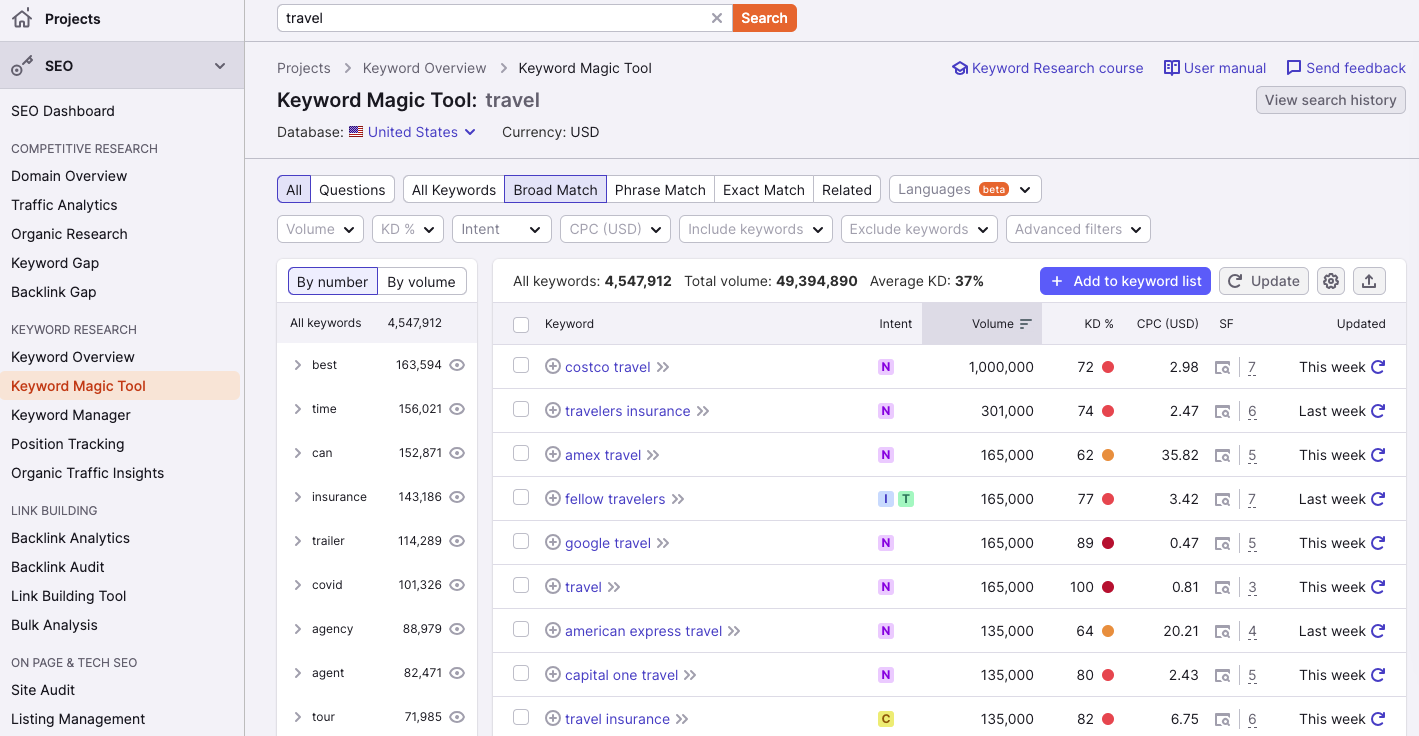Expand the insurance keyword group chevron

(x=297, y=496)
